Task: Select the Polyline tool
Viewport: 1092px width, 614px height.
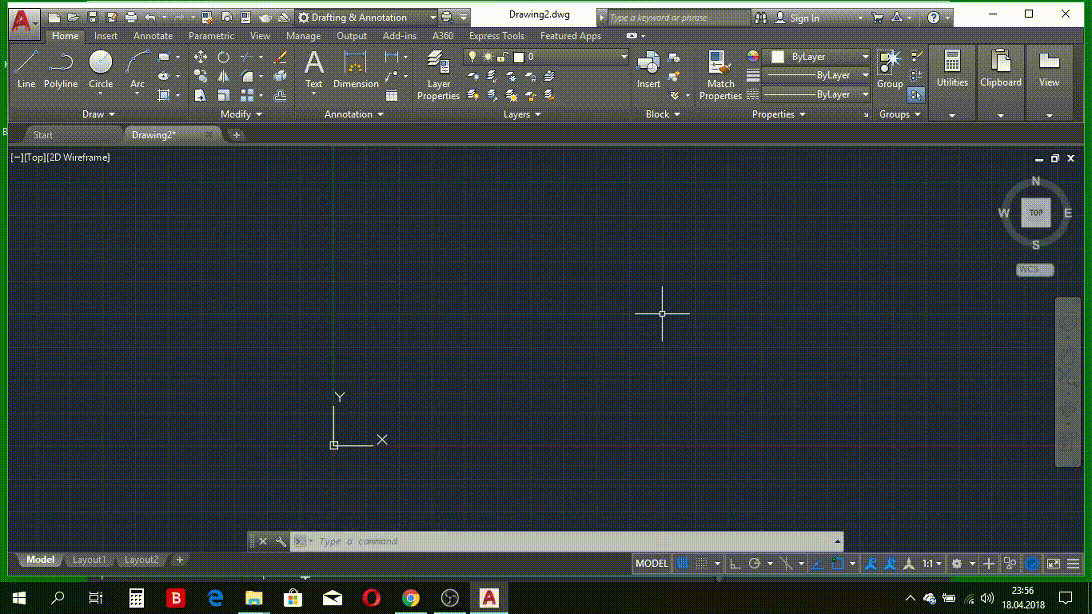Action: pos(61,69)
